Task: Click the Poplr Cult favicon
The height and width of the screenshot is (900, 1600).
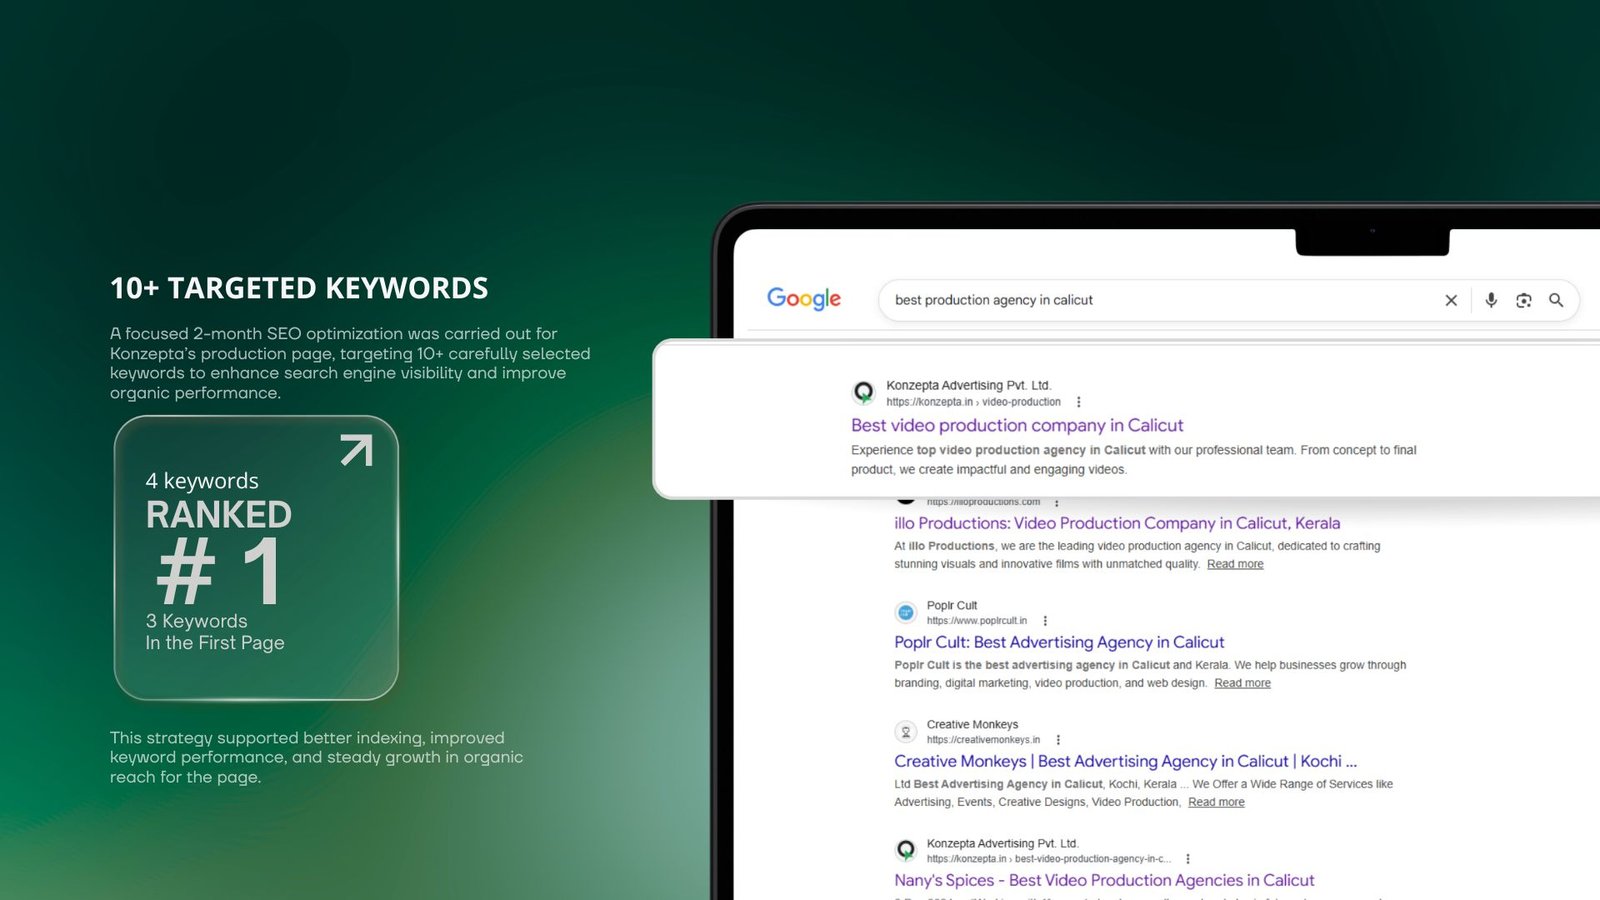Action: point(906,612)
